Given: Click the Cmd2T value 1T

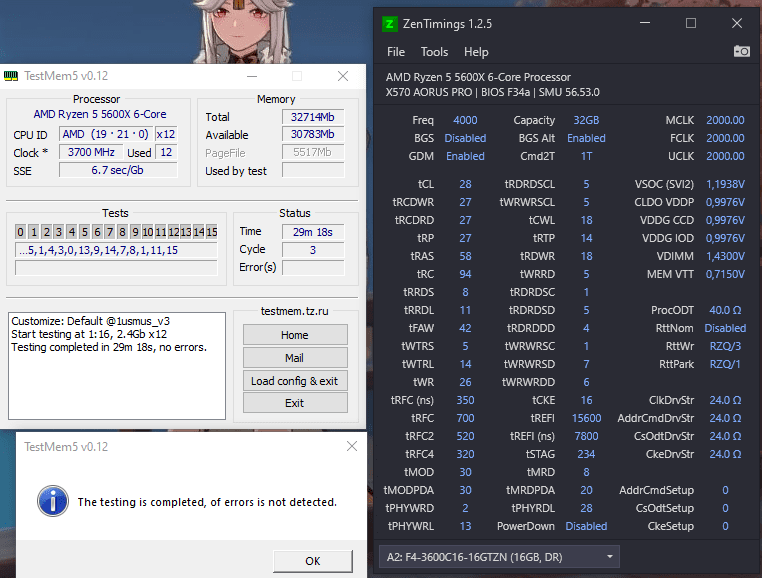Looking at the screenshot, I should click(586, 156).
